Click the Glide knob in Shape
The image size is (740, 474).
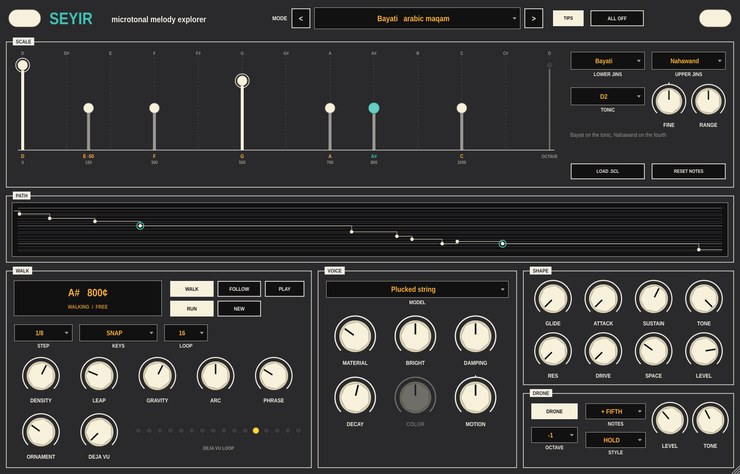pos(553,299)
